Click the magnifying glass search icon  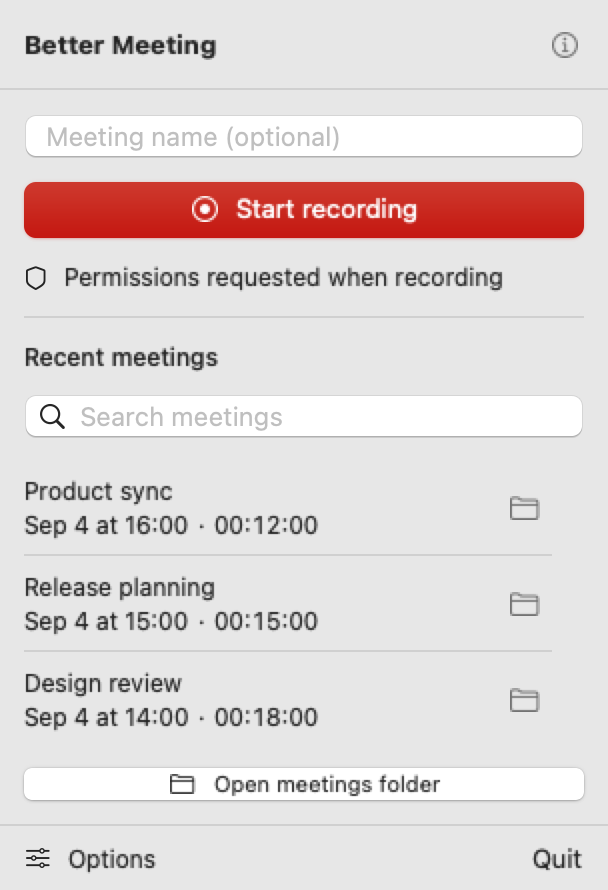[52, 417]
